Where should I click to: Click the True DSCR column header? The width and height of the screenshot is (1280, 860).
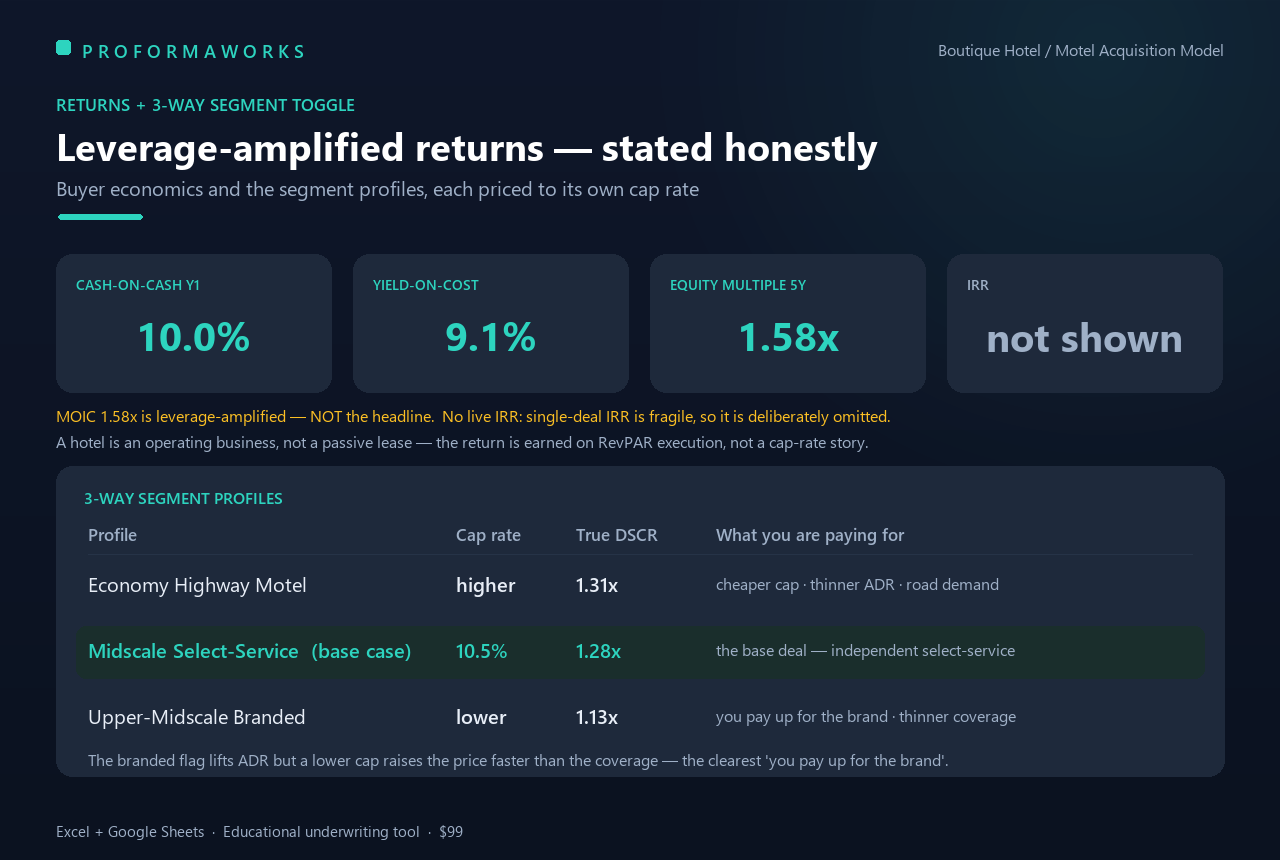[617, 535]
